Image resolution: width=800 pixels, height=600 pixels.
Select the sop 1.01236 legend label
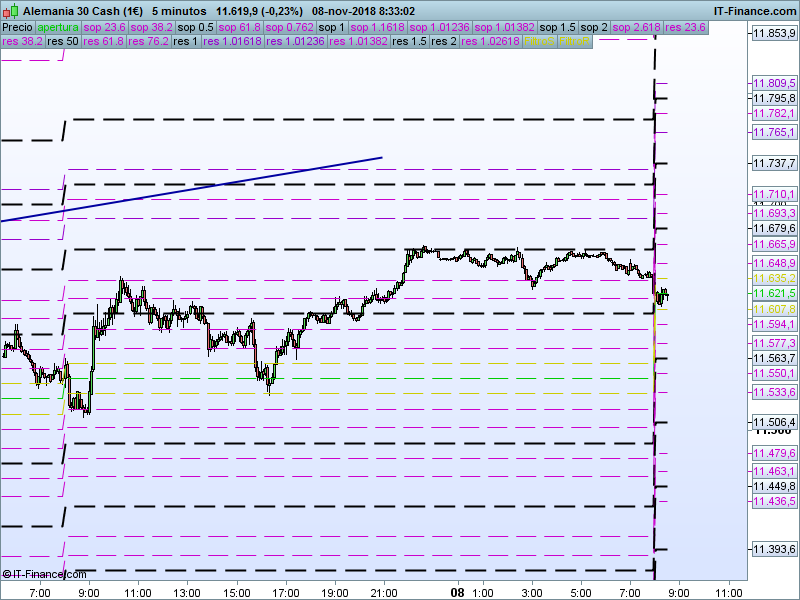click(x=439, y=27)
